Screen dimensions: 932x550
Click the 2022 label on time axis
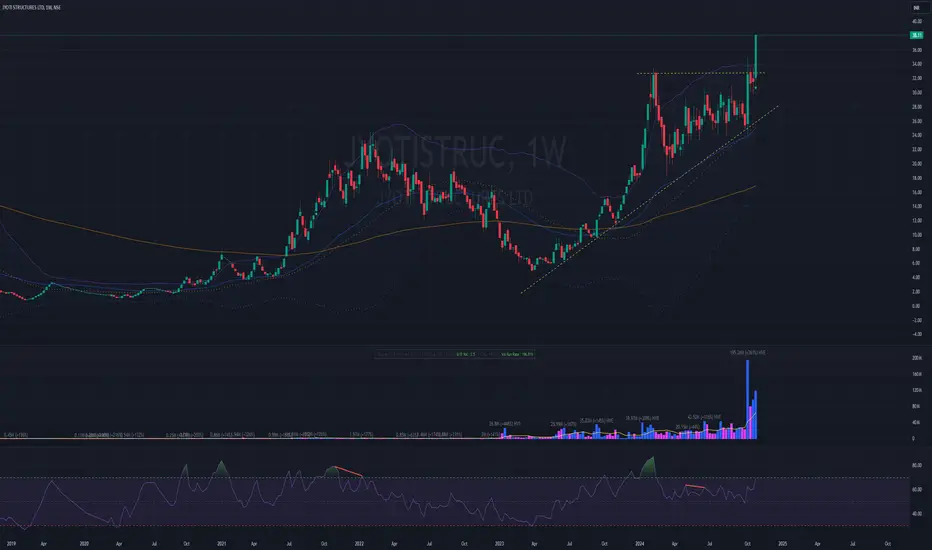(x=359, y=543)
